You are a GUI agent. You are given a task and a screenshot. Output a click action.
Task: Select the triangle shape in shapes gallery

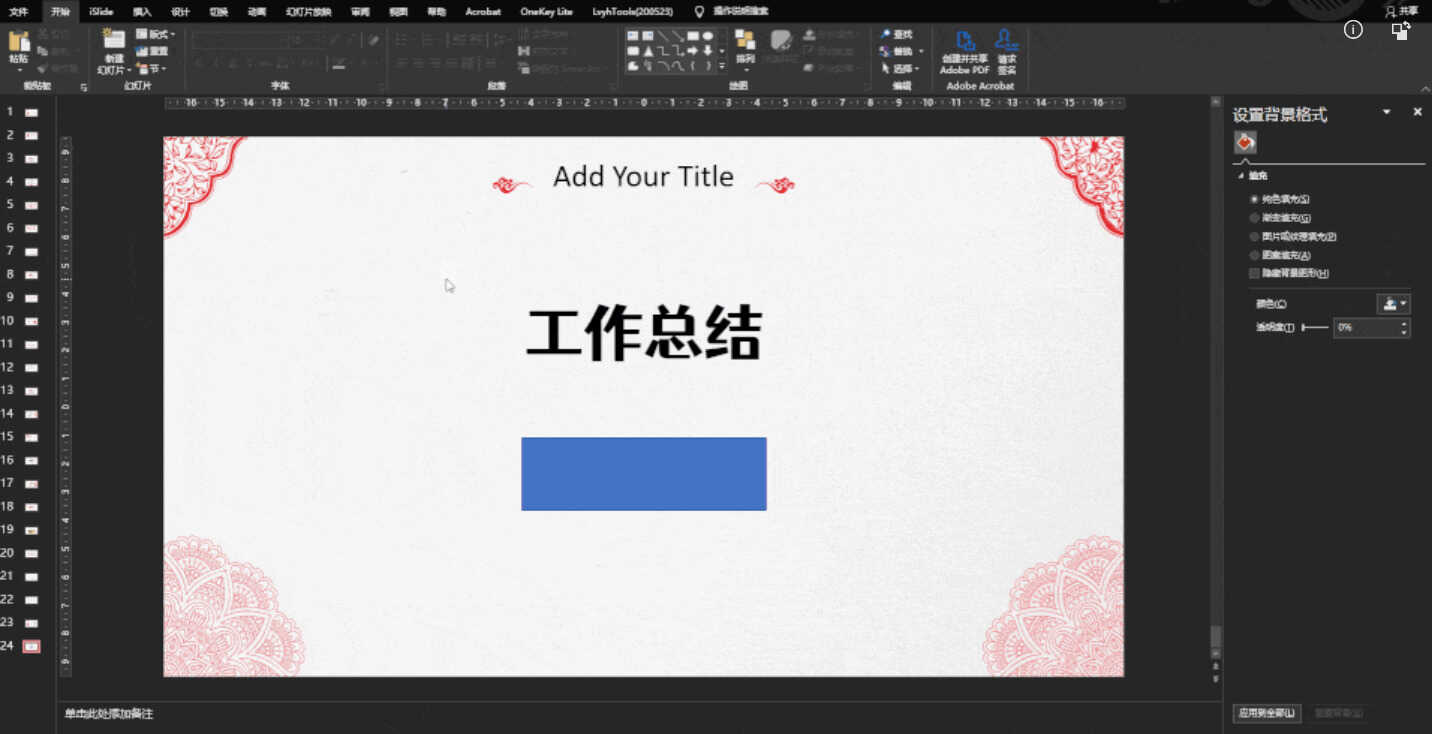pyautogui.click(x=648, y=51)
